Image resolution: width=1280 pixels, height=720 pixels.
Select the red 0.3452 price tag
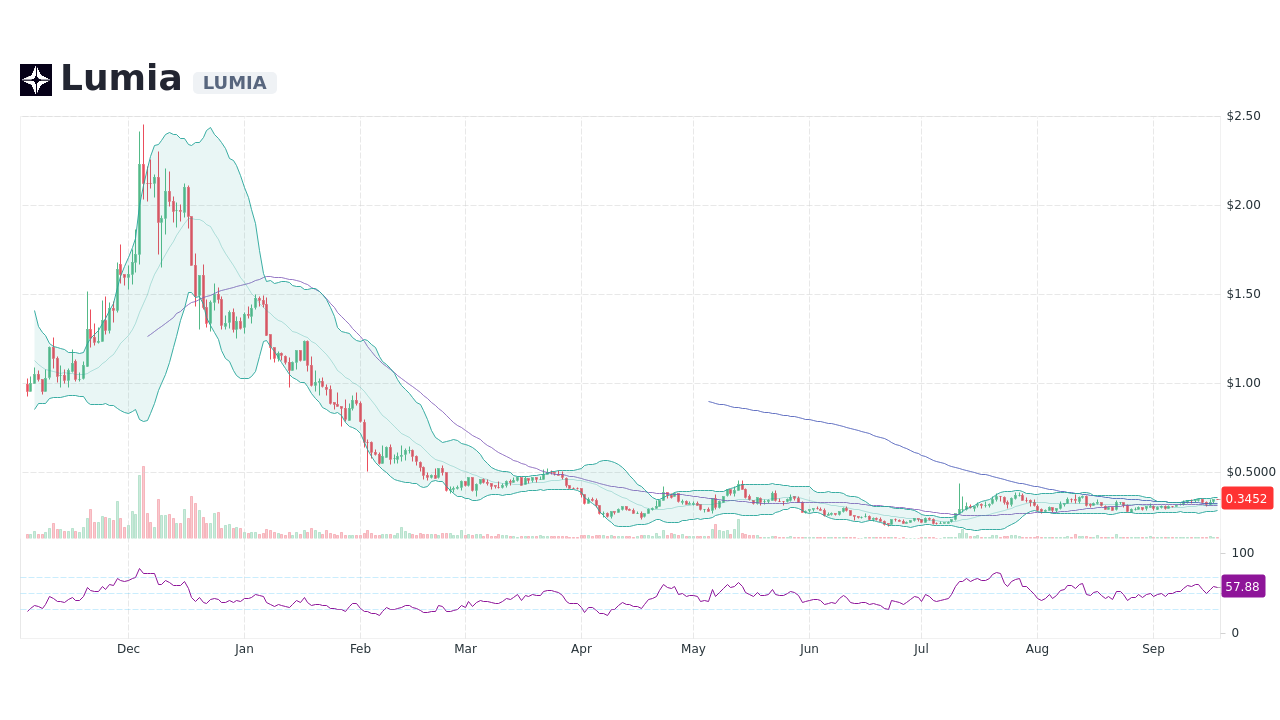pyautogui.click(x=1246, y=498)
